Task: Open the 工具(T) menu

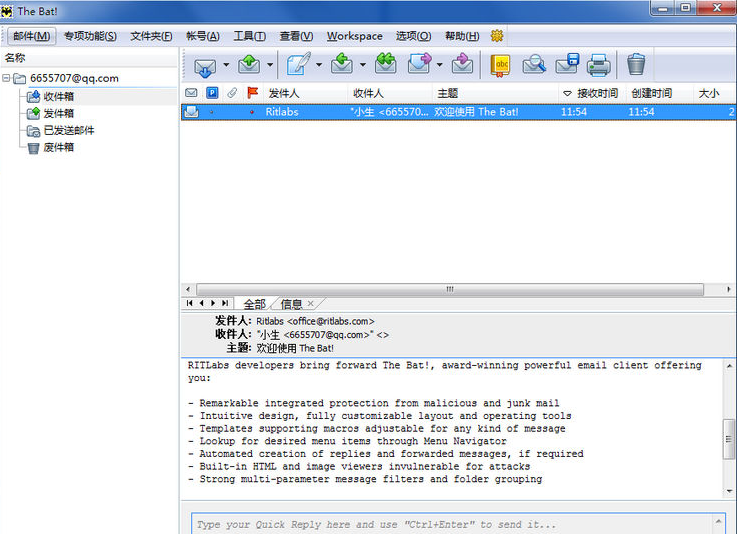Action: pyautogui.click(x=250, y=36)
